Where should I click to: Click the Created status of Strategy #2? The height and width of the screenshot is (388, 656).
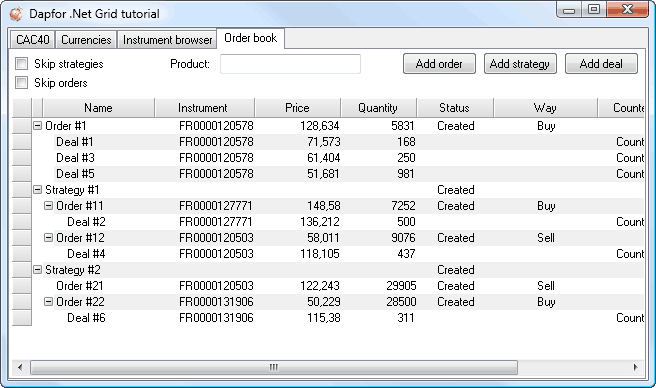(x=456, y=270)
